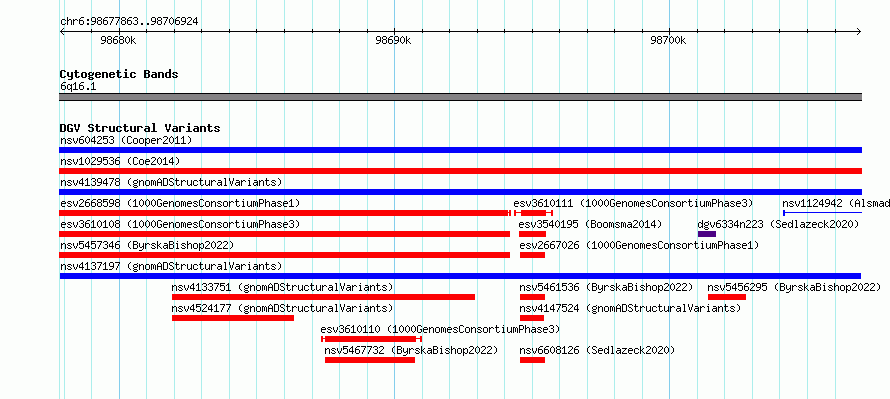Click the red nsv6608126 variant bar
890x399 pixels.
(532, 360)
